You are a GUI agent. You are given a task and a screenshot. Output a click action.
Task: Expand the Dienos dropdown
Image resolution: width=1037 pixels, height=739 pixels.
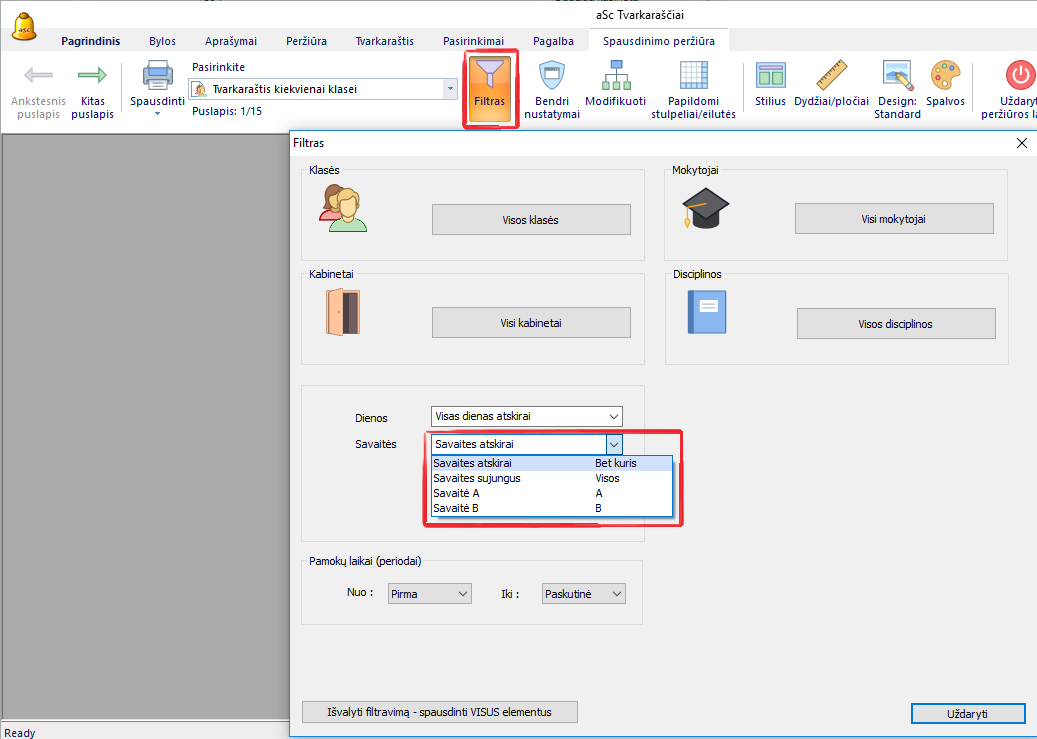click(613, 417)
